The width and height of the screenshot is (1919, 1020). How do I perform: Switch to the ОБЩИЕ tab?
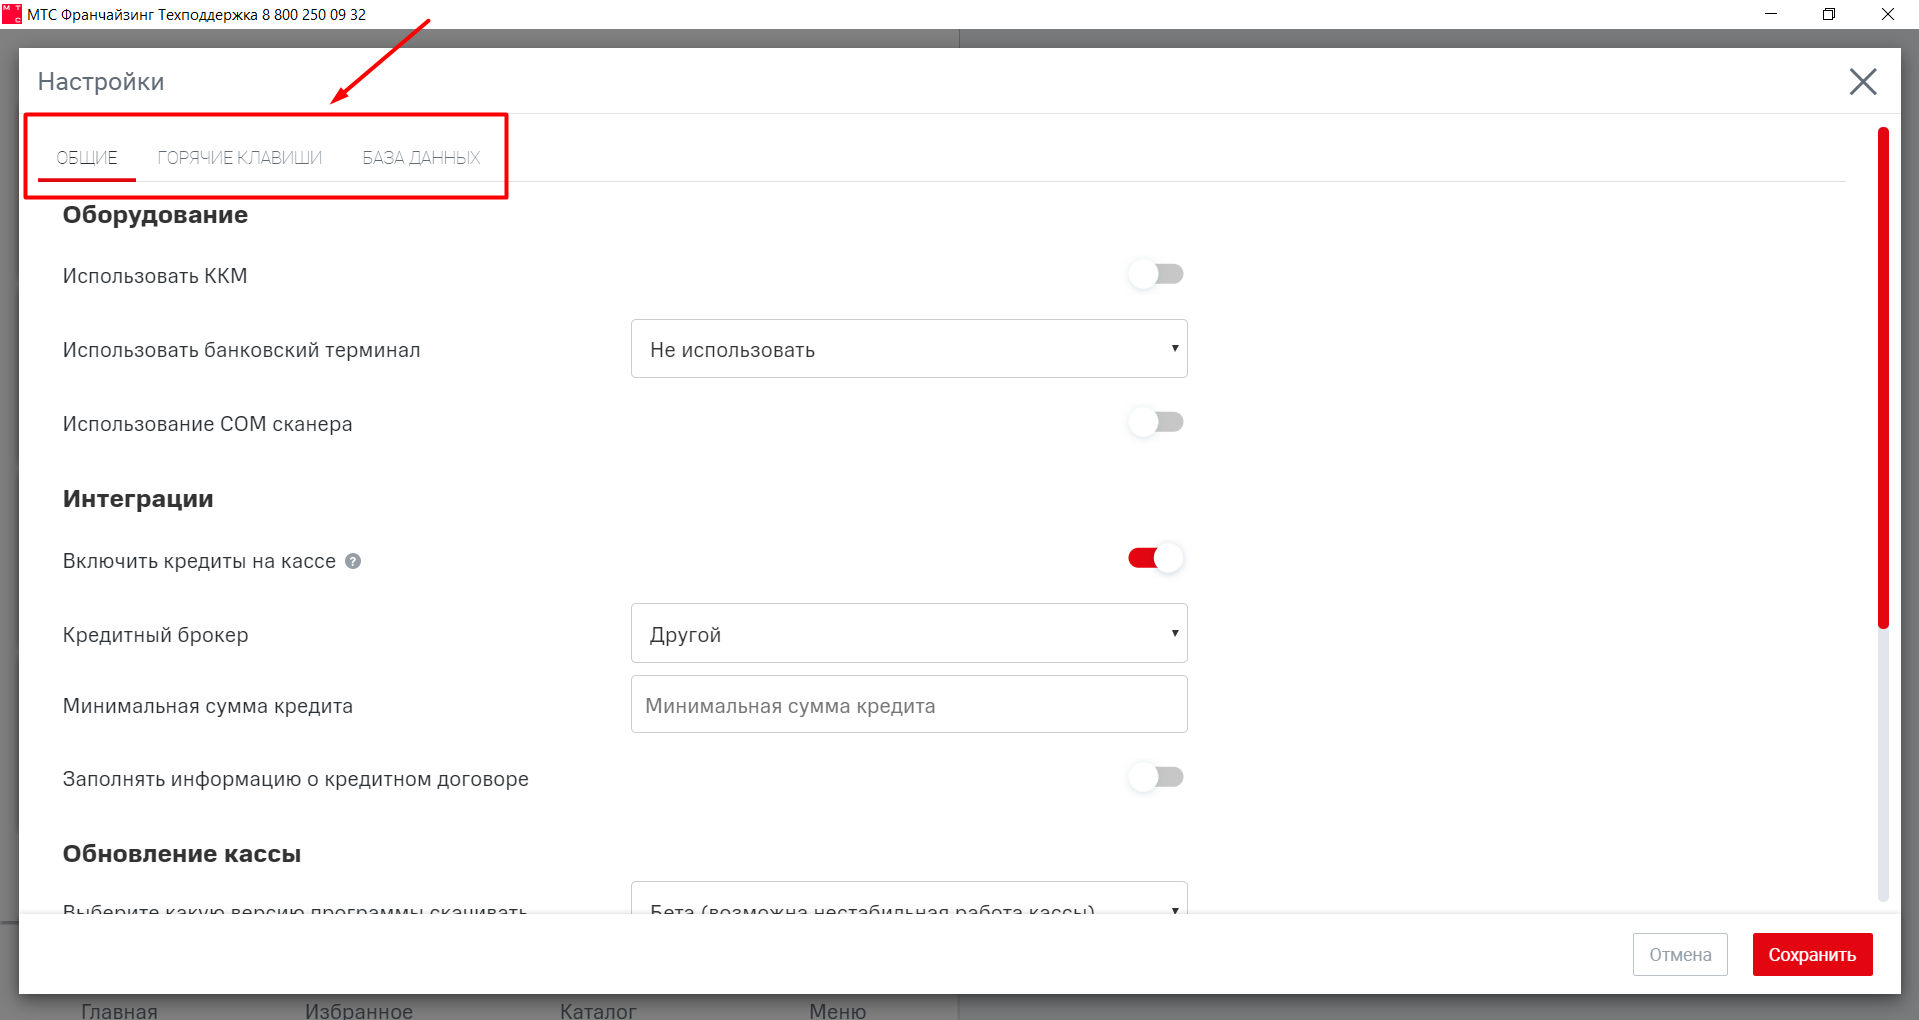click(87, 157)
